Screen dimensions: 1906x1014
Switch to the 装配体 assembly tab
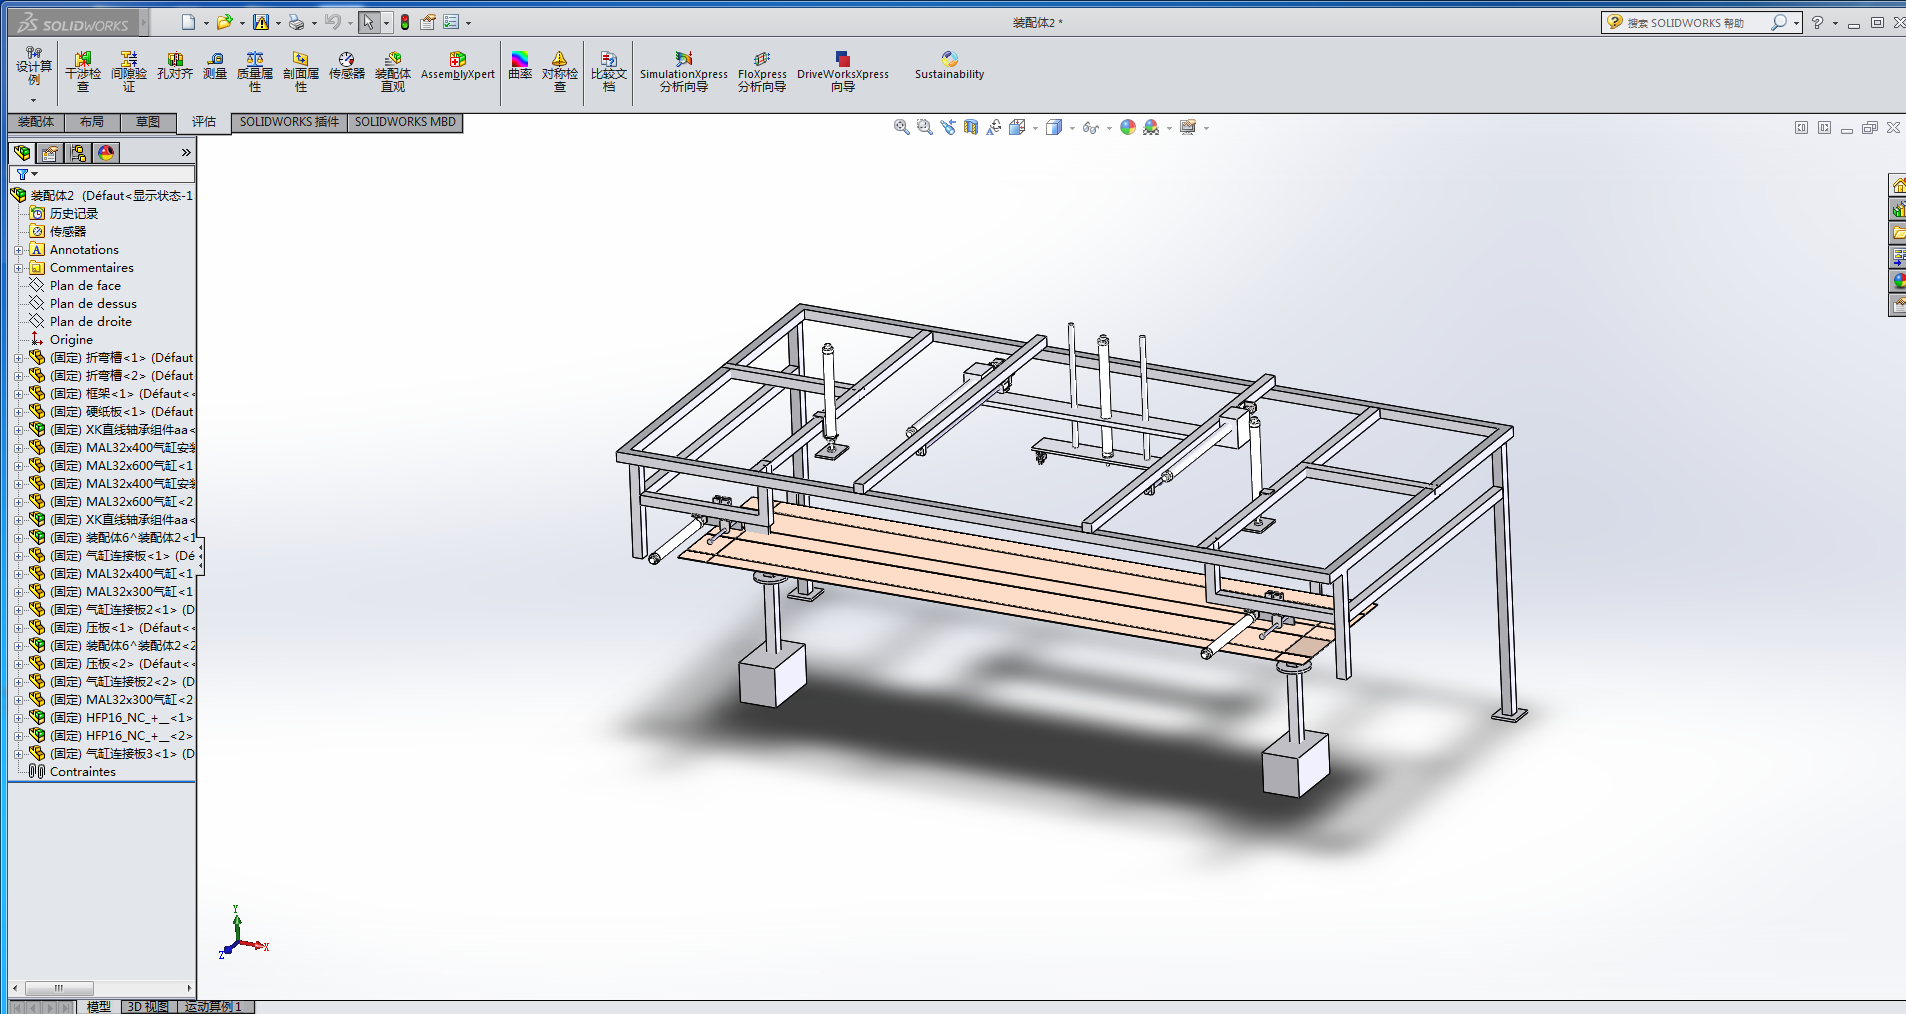pyautogui.click(x=36, y=122)
